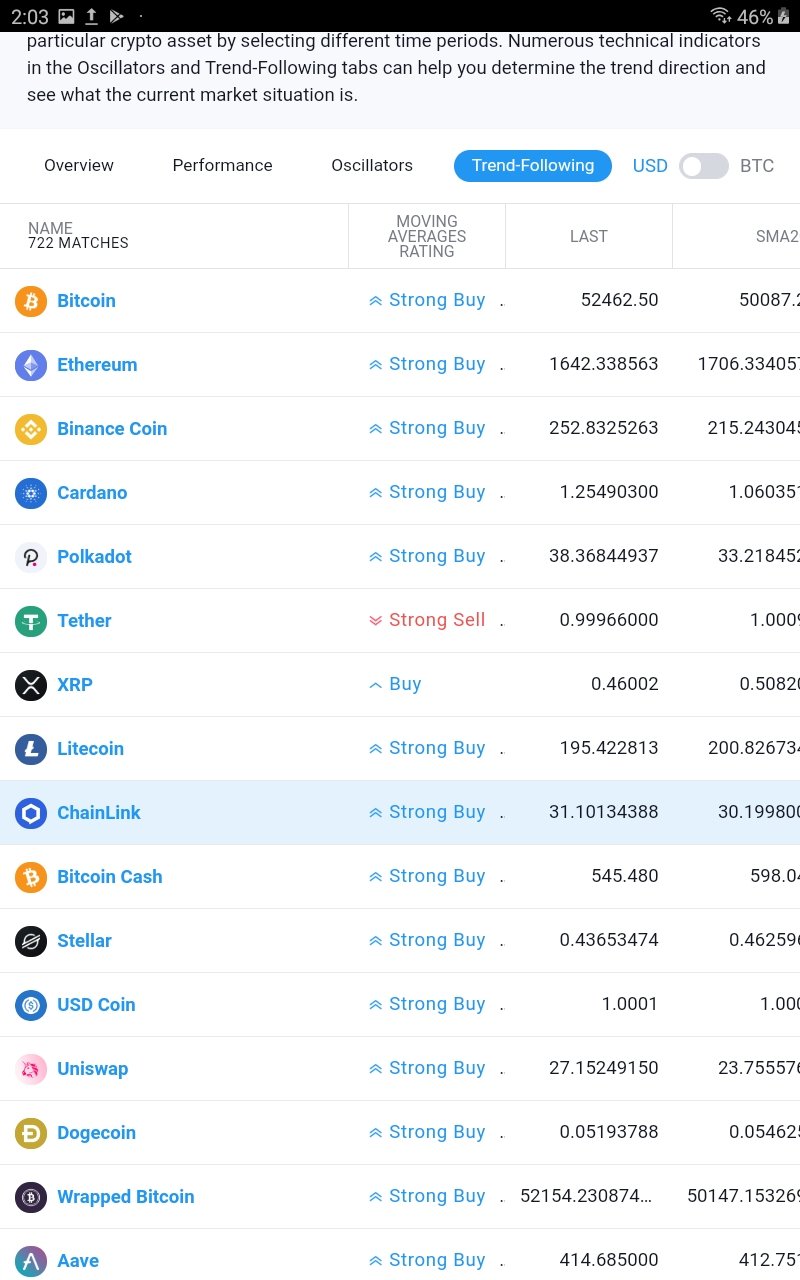Open the Tether link
This screenshot has height=1280, width=800.
coord(84,621)
